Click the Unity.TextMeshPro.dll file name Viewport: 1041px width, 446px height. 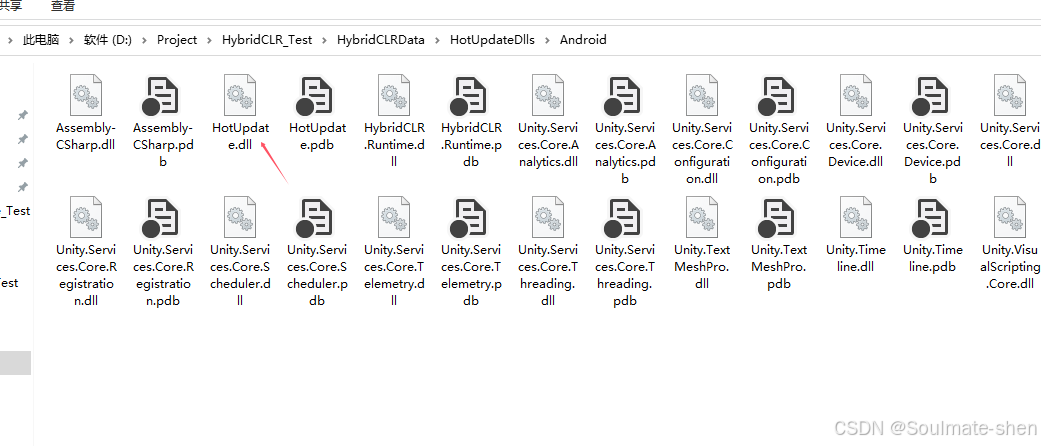[702, 267]
